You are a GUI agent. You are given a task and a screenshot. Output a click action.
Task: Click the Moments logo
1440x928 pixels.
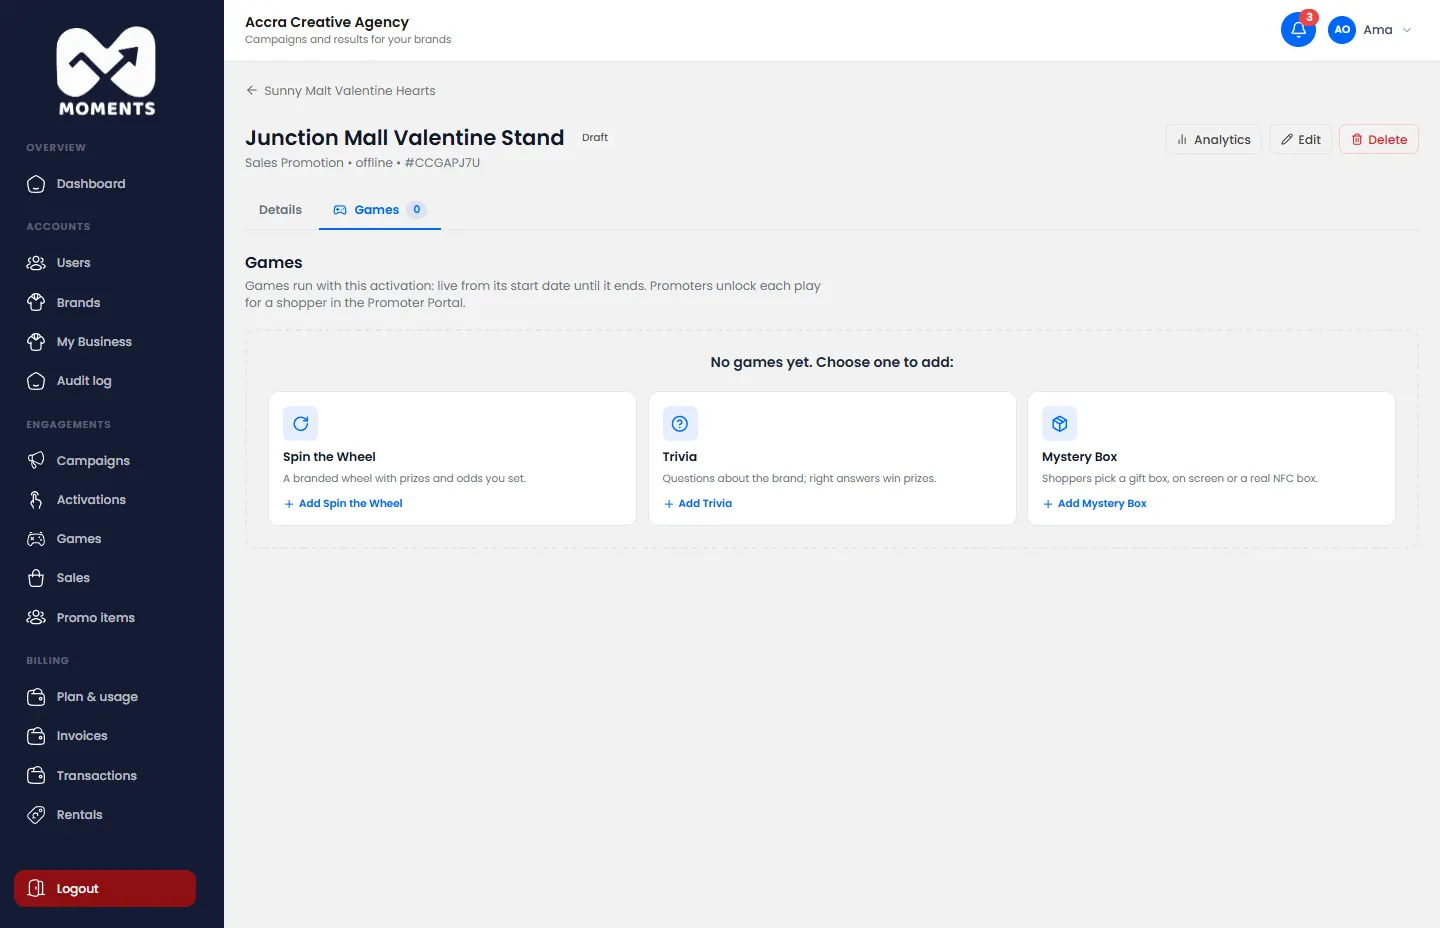pos(106,71)
